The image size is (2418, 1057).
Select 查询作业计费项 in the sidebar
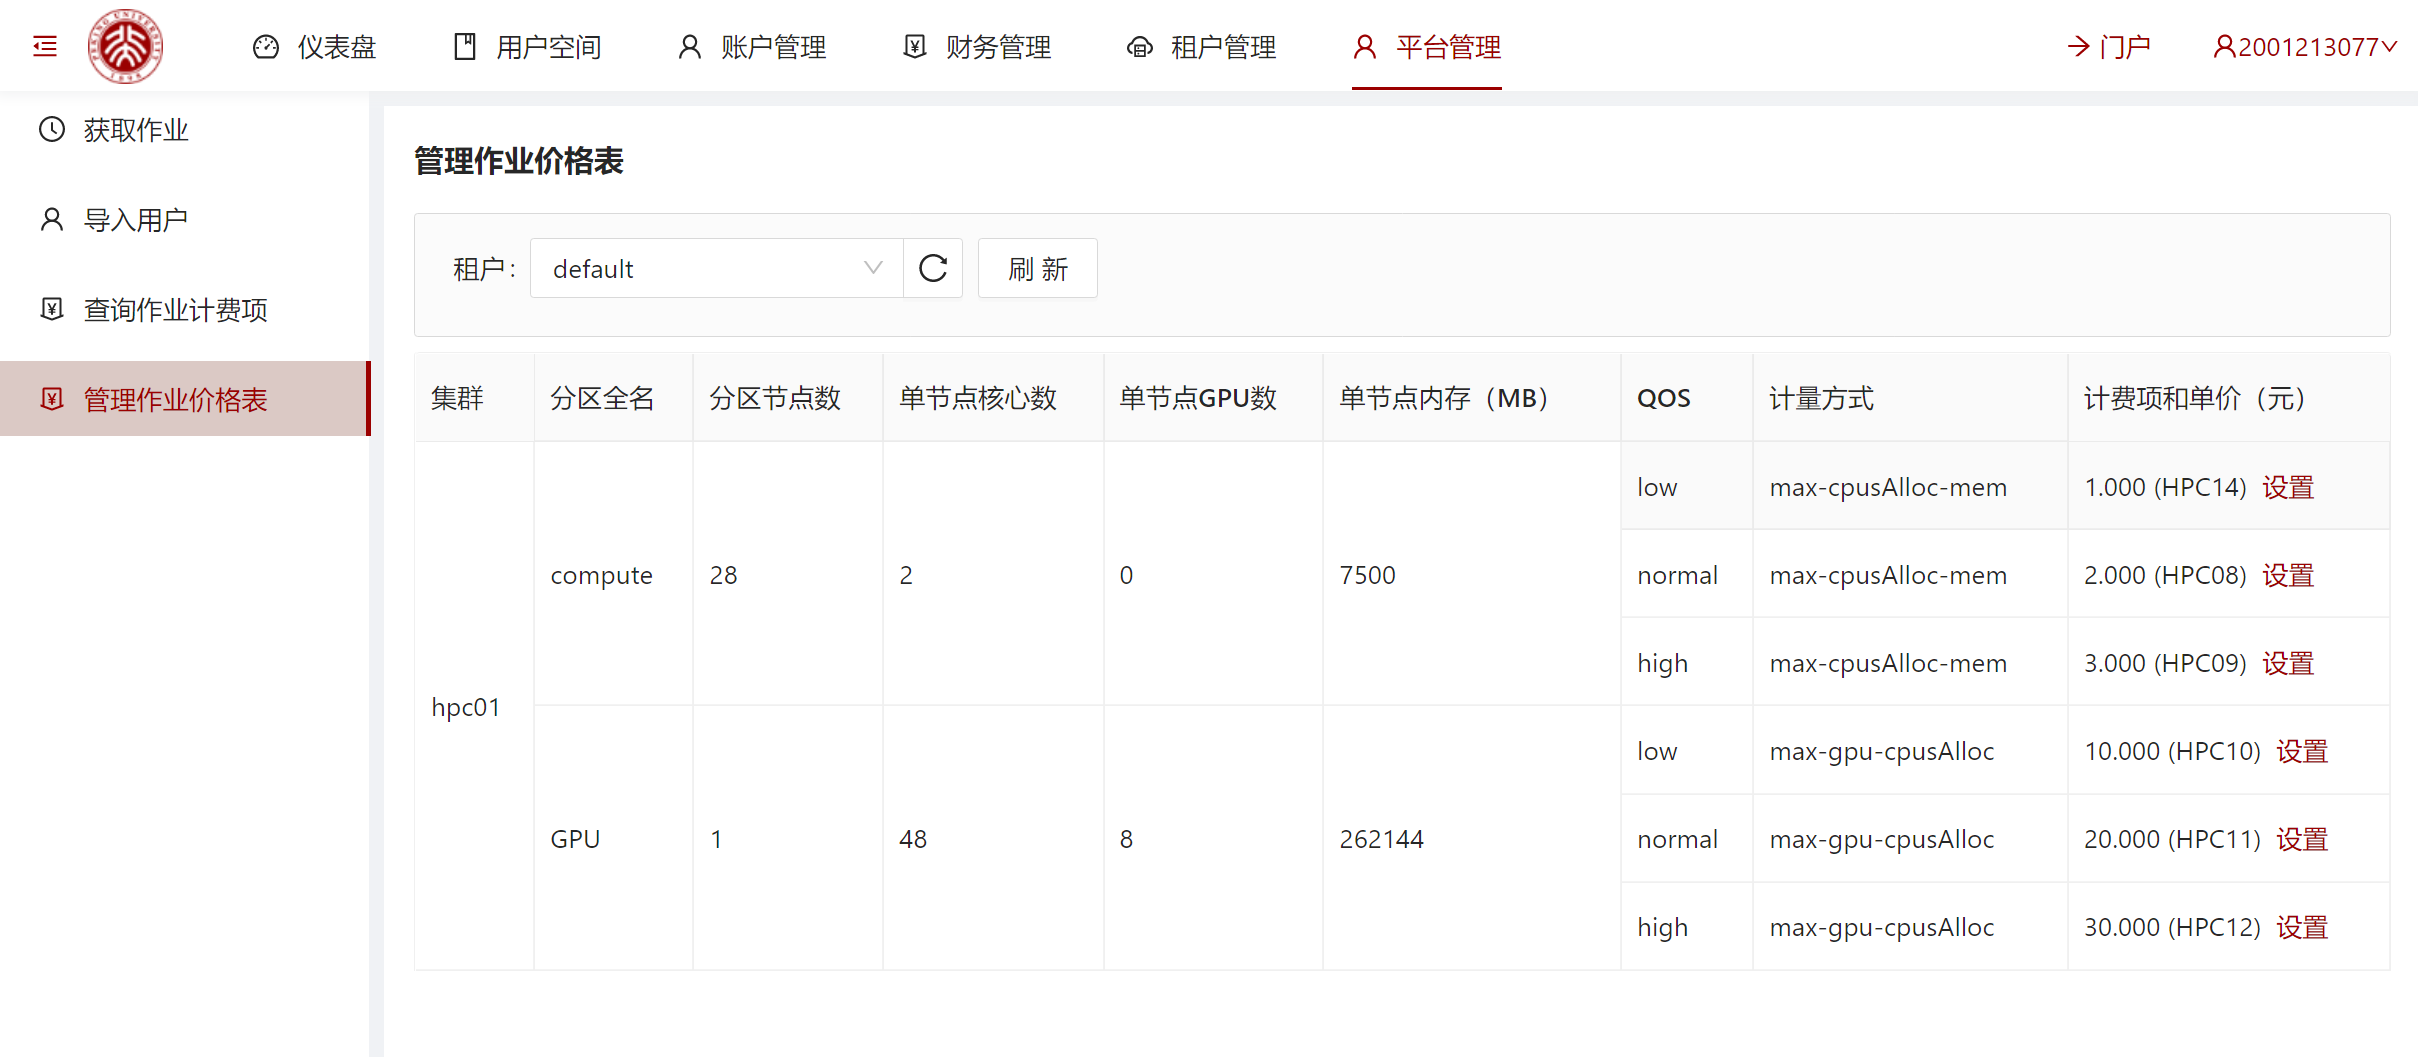tap(175, 309)
